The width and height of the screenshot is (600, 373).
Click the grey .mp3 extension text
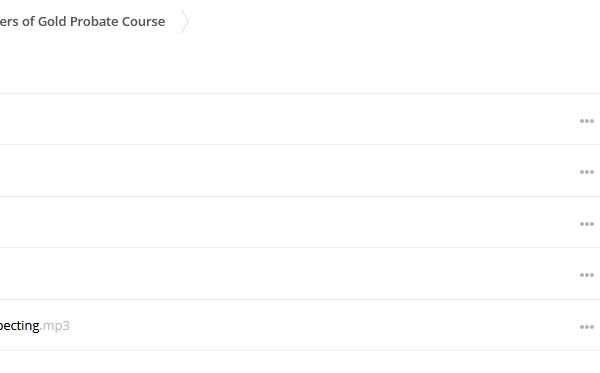click(55, 326)
